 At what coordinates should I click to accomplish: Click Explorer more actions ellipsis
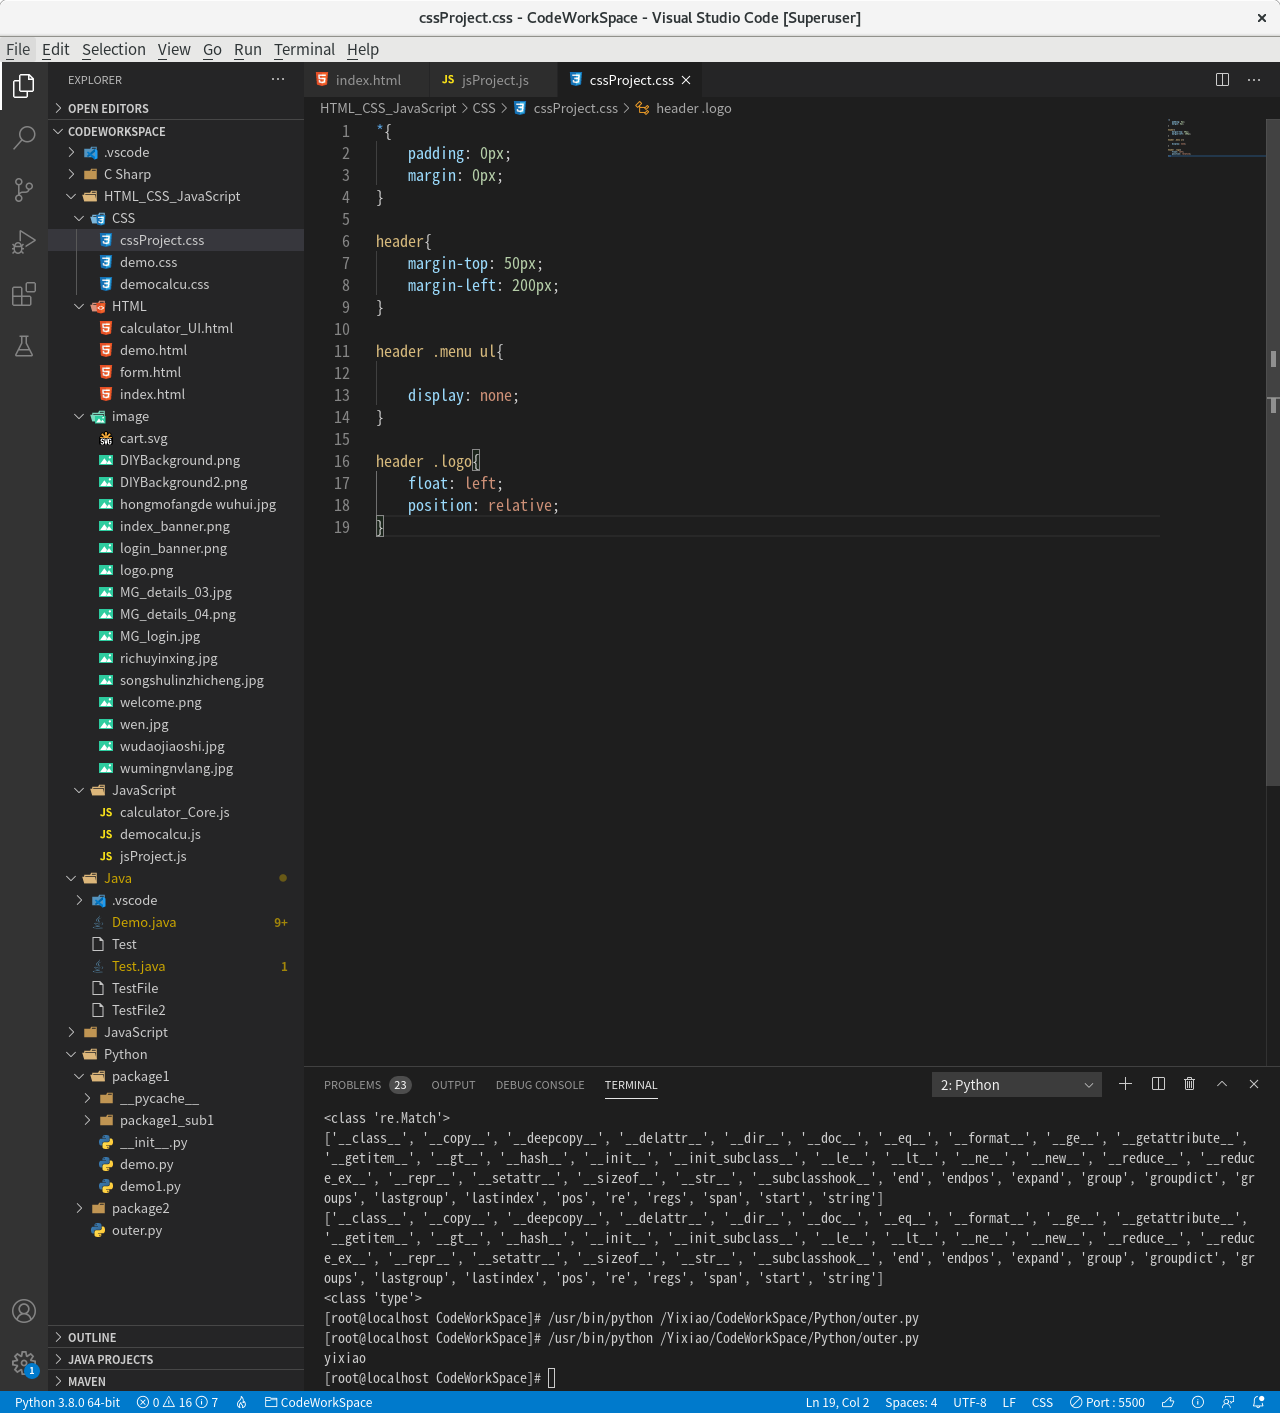(x=278, y=80)
